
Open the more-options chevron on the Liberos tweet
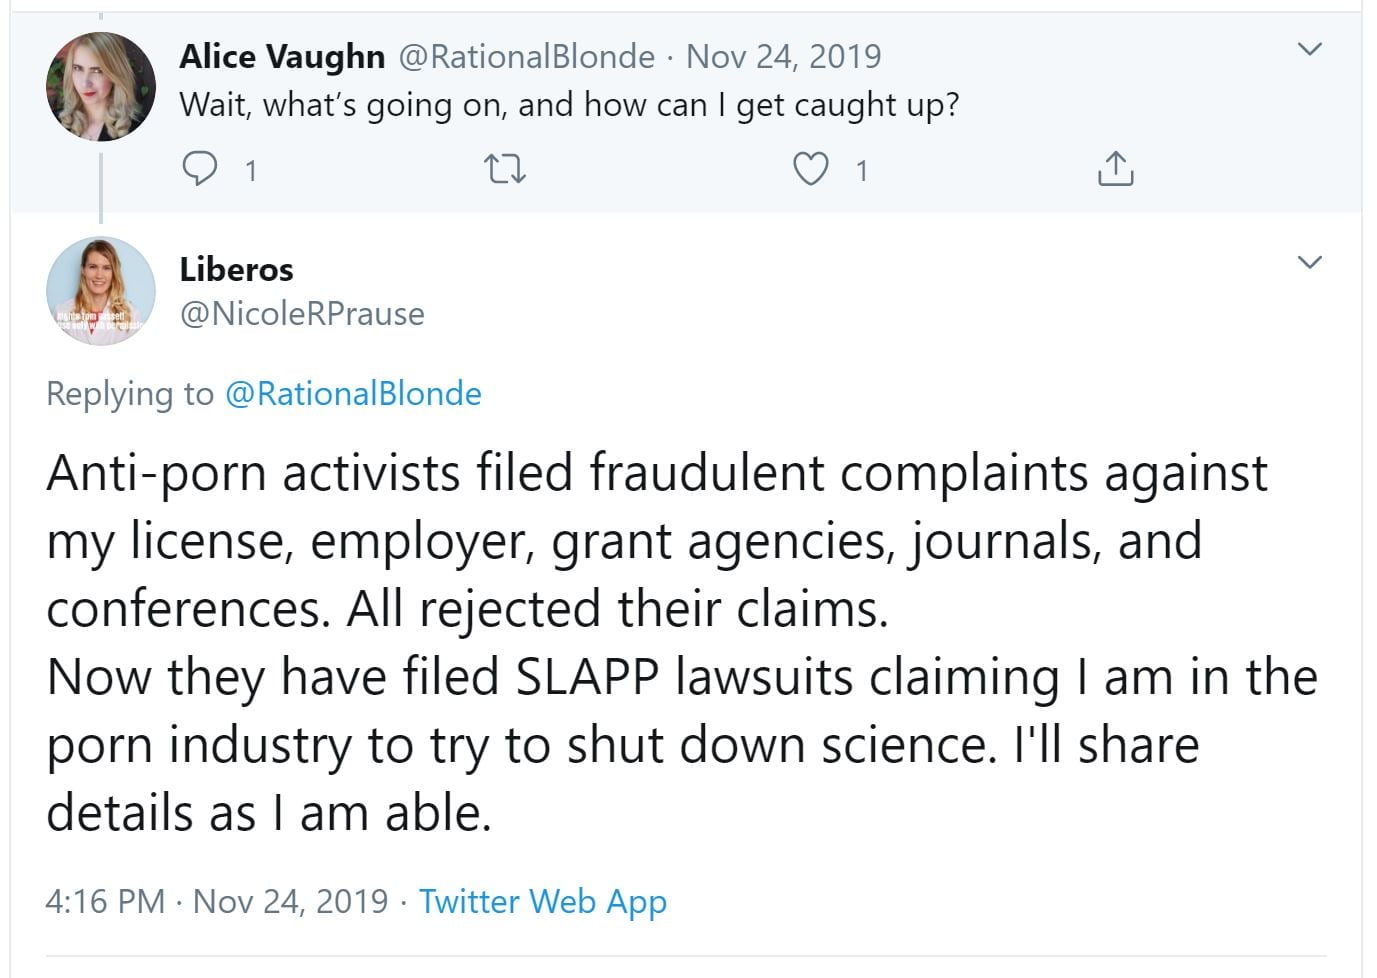click(1309, 262)
